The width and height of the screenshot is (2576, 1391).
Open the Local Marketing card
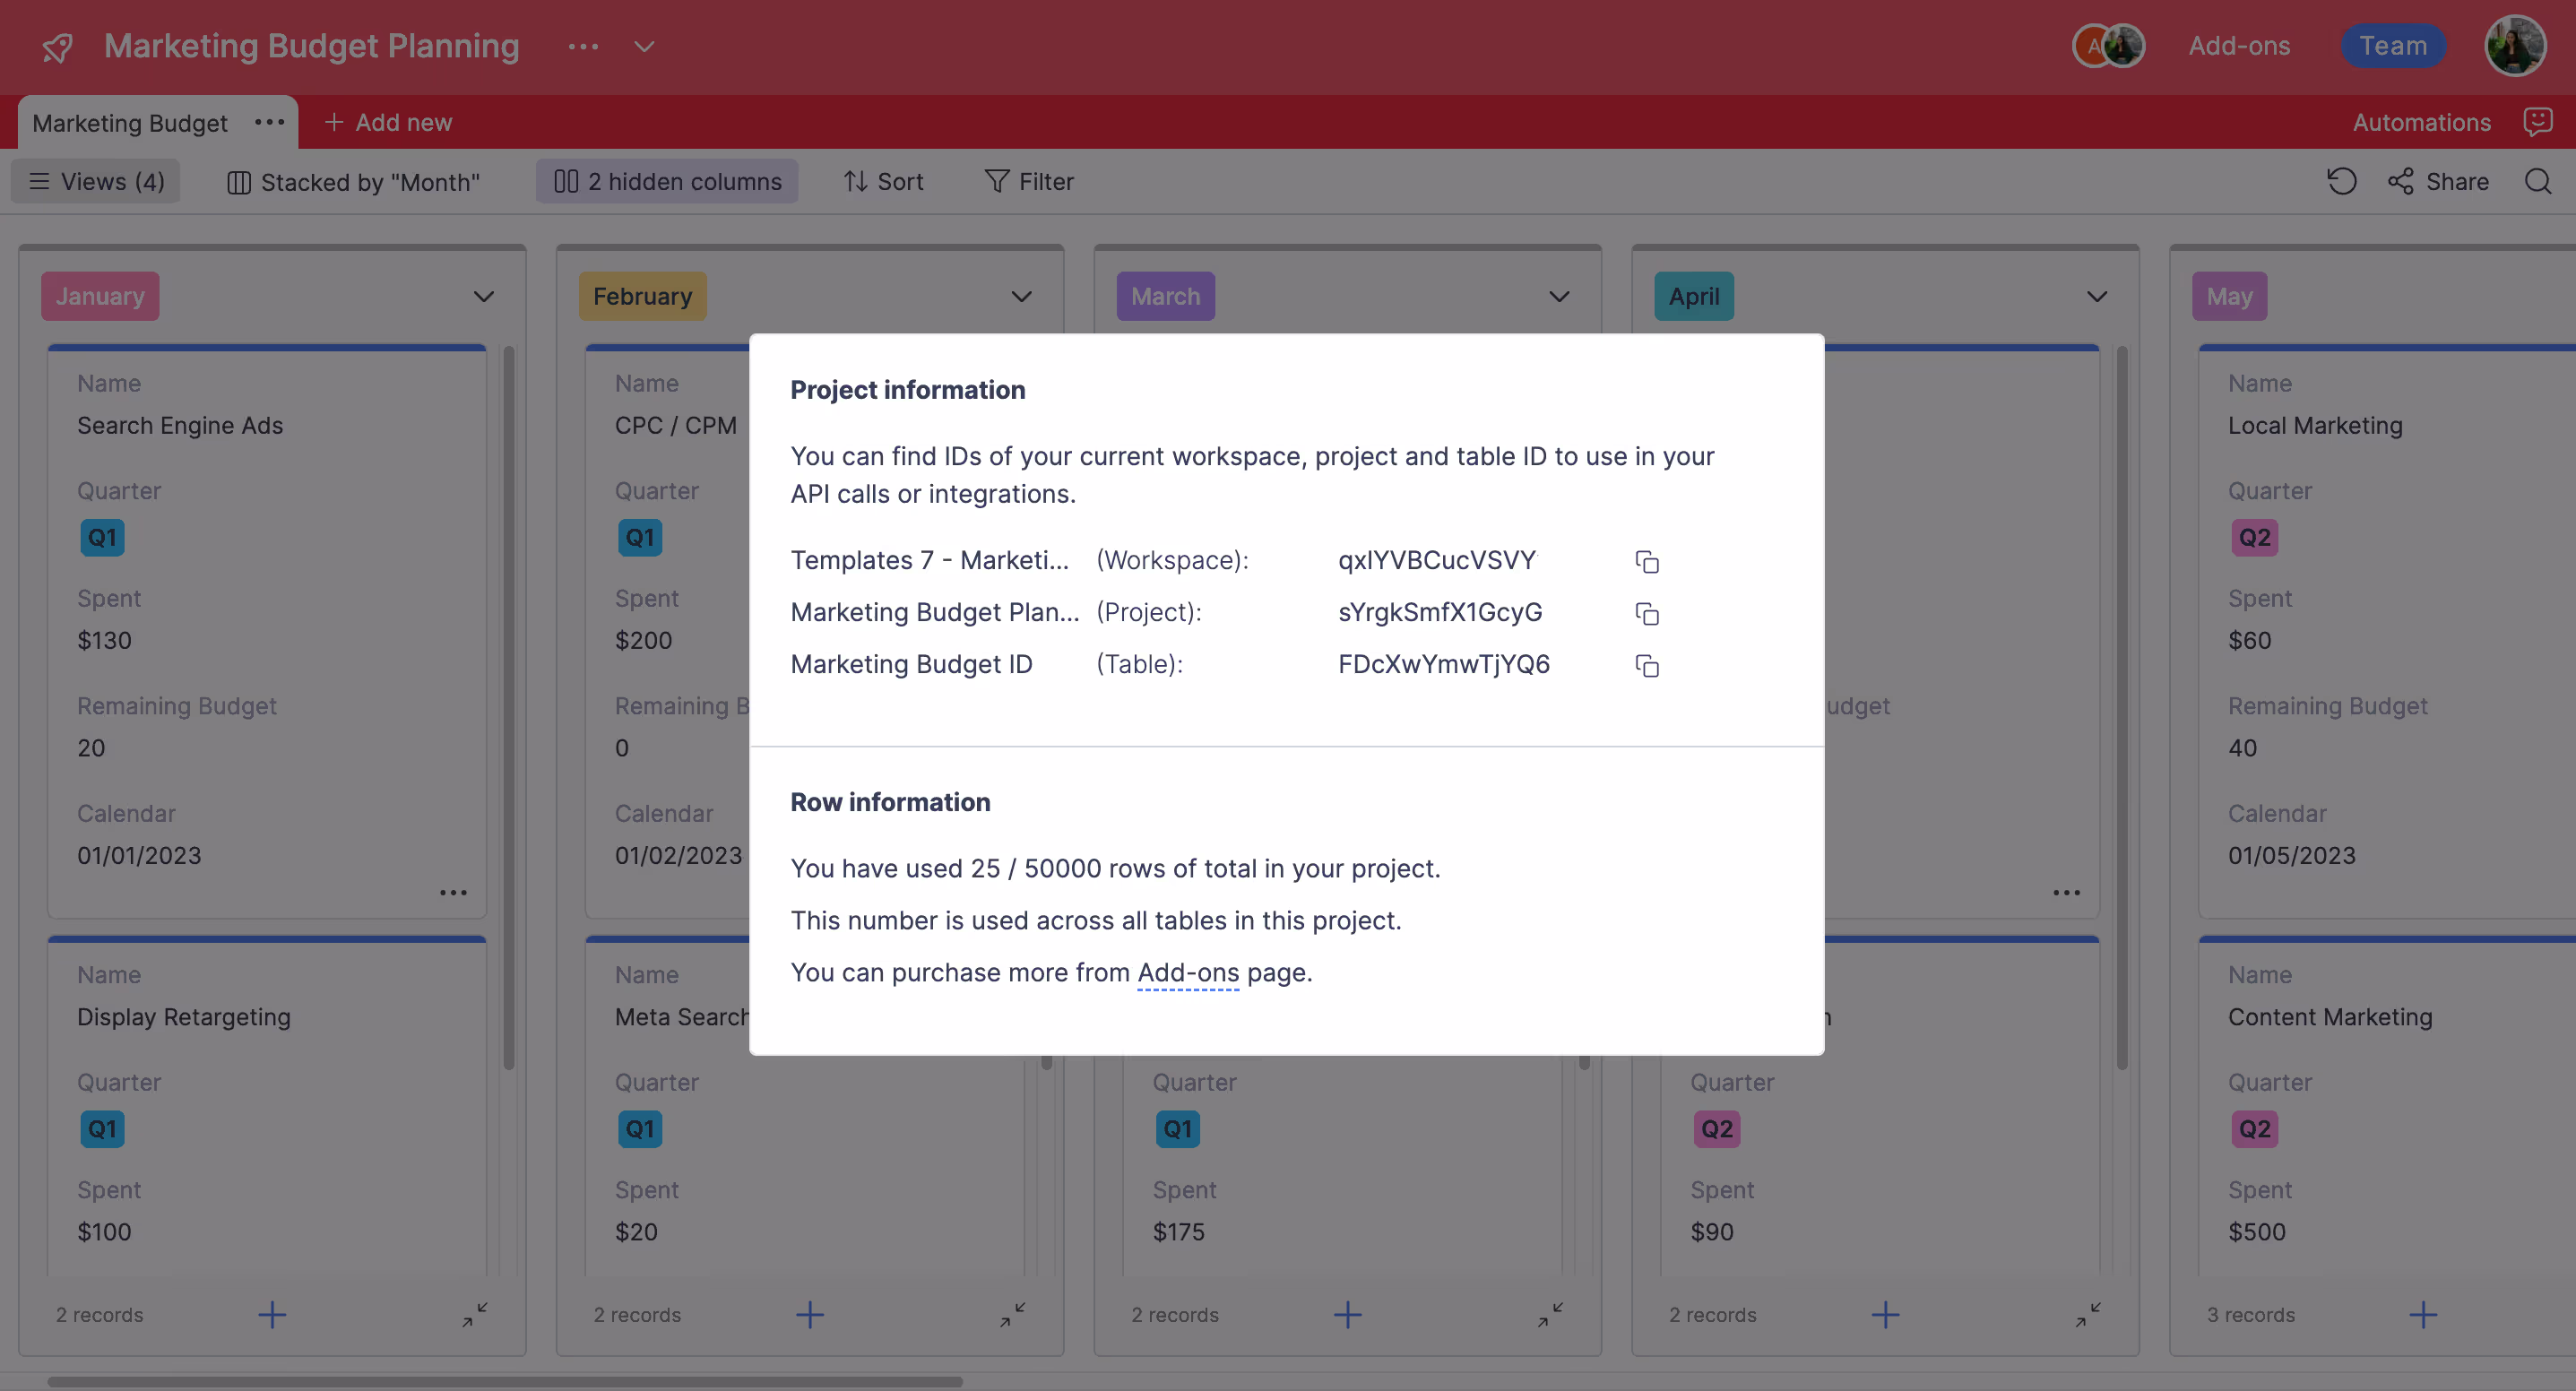pyautogui.click(x=2387, y=632)
